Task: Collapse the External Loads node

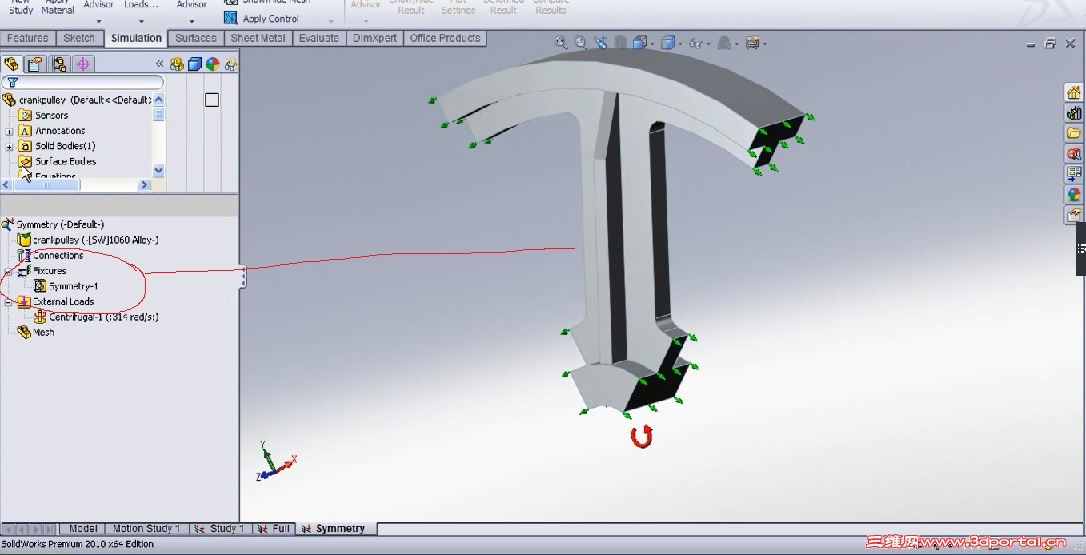Action: [8, 302]
